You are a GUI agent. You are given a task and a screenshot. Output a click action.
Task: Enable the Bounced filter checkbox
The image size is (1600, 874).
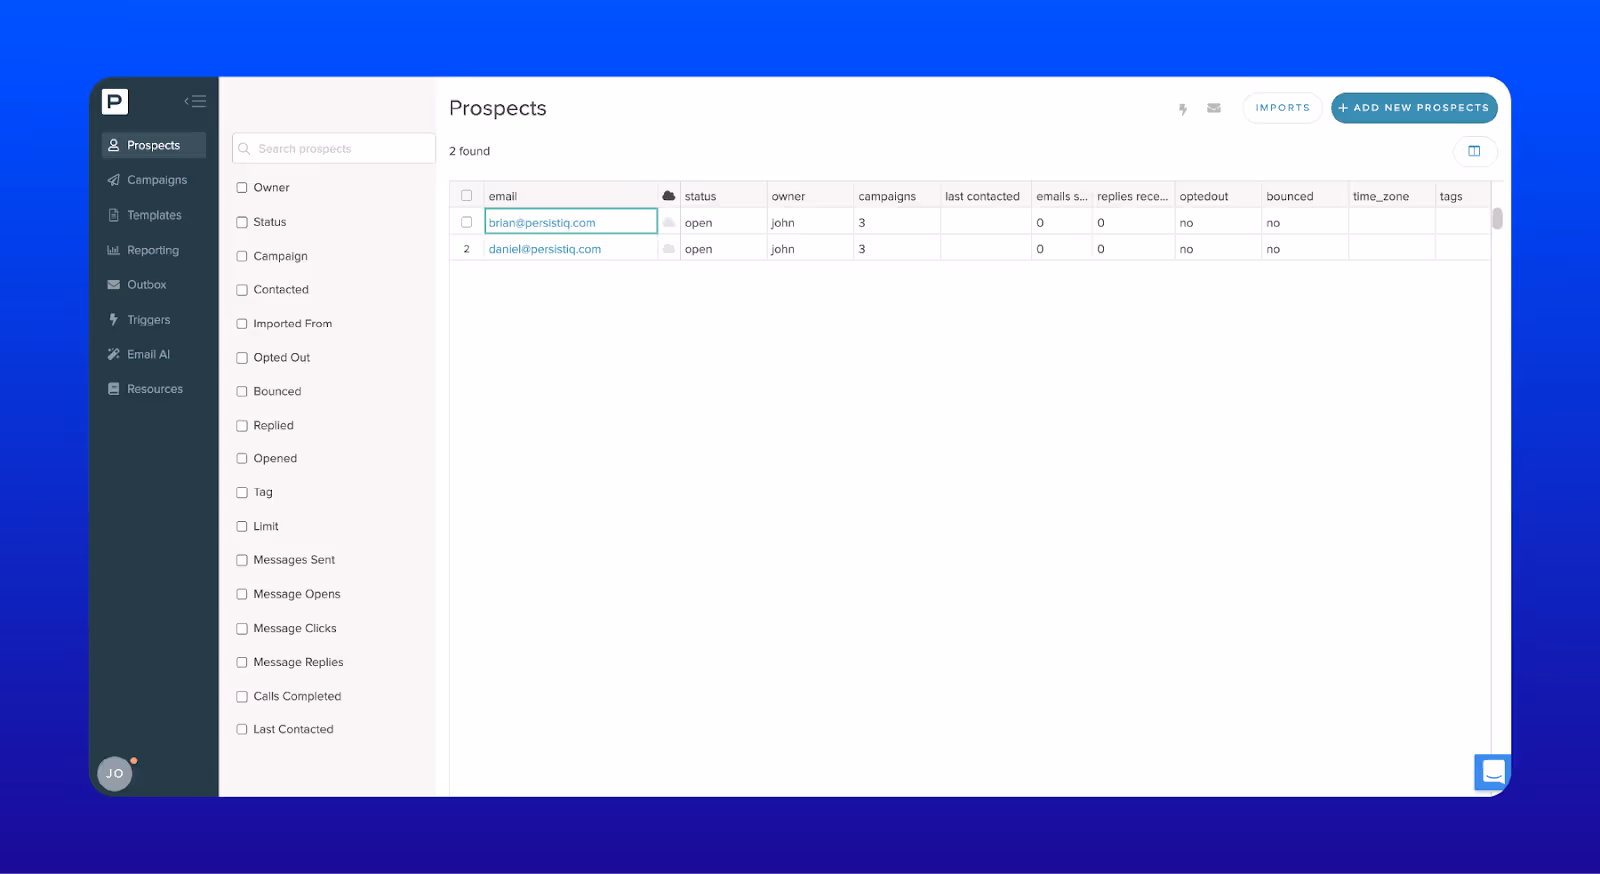pyautogui.click(x=242, y=392)
